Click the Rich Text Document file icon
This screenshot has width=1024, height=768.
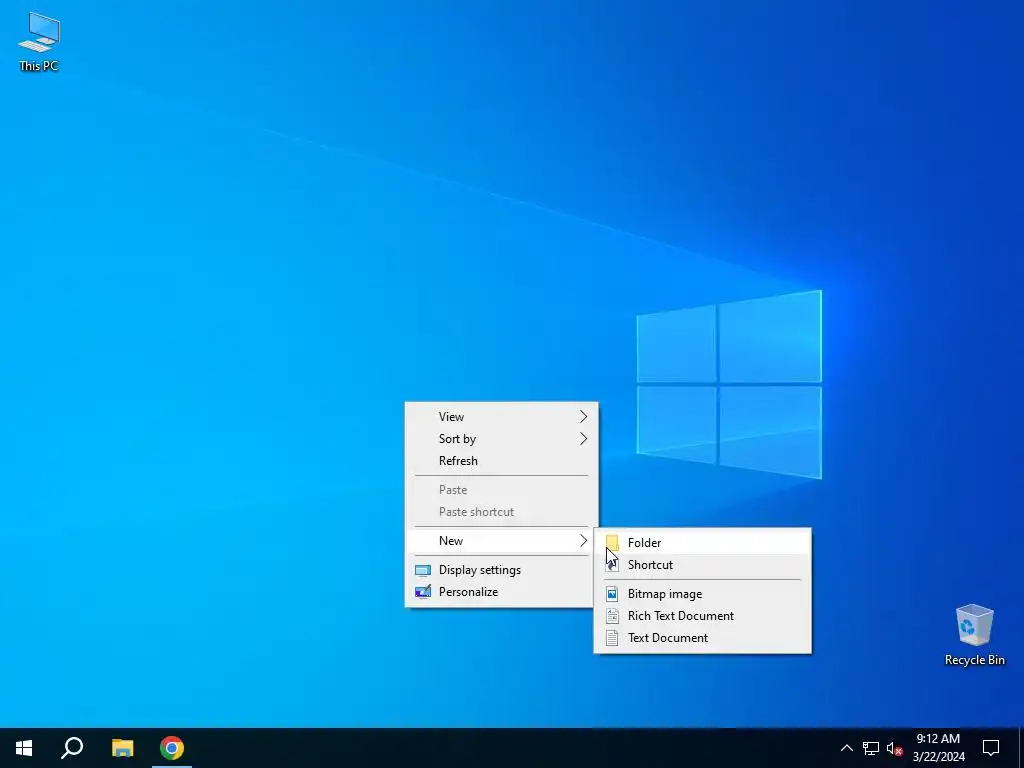click(x=612, y=616)
